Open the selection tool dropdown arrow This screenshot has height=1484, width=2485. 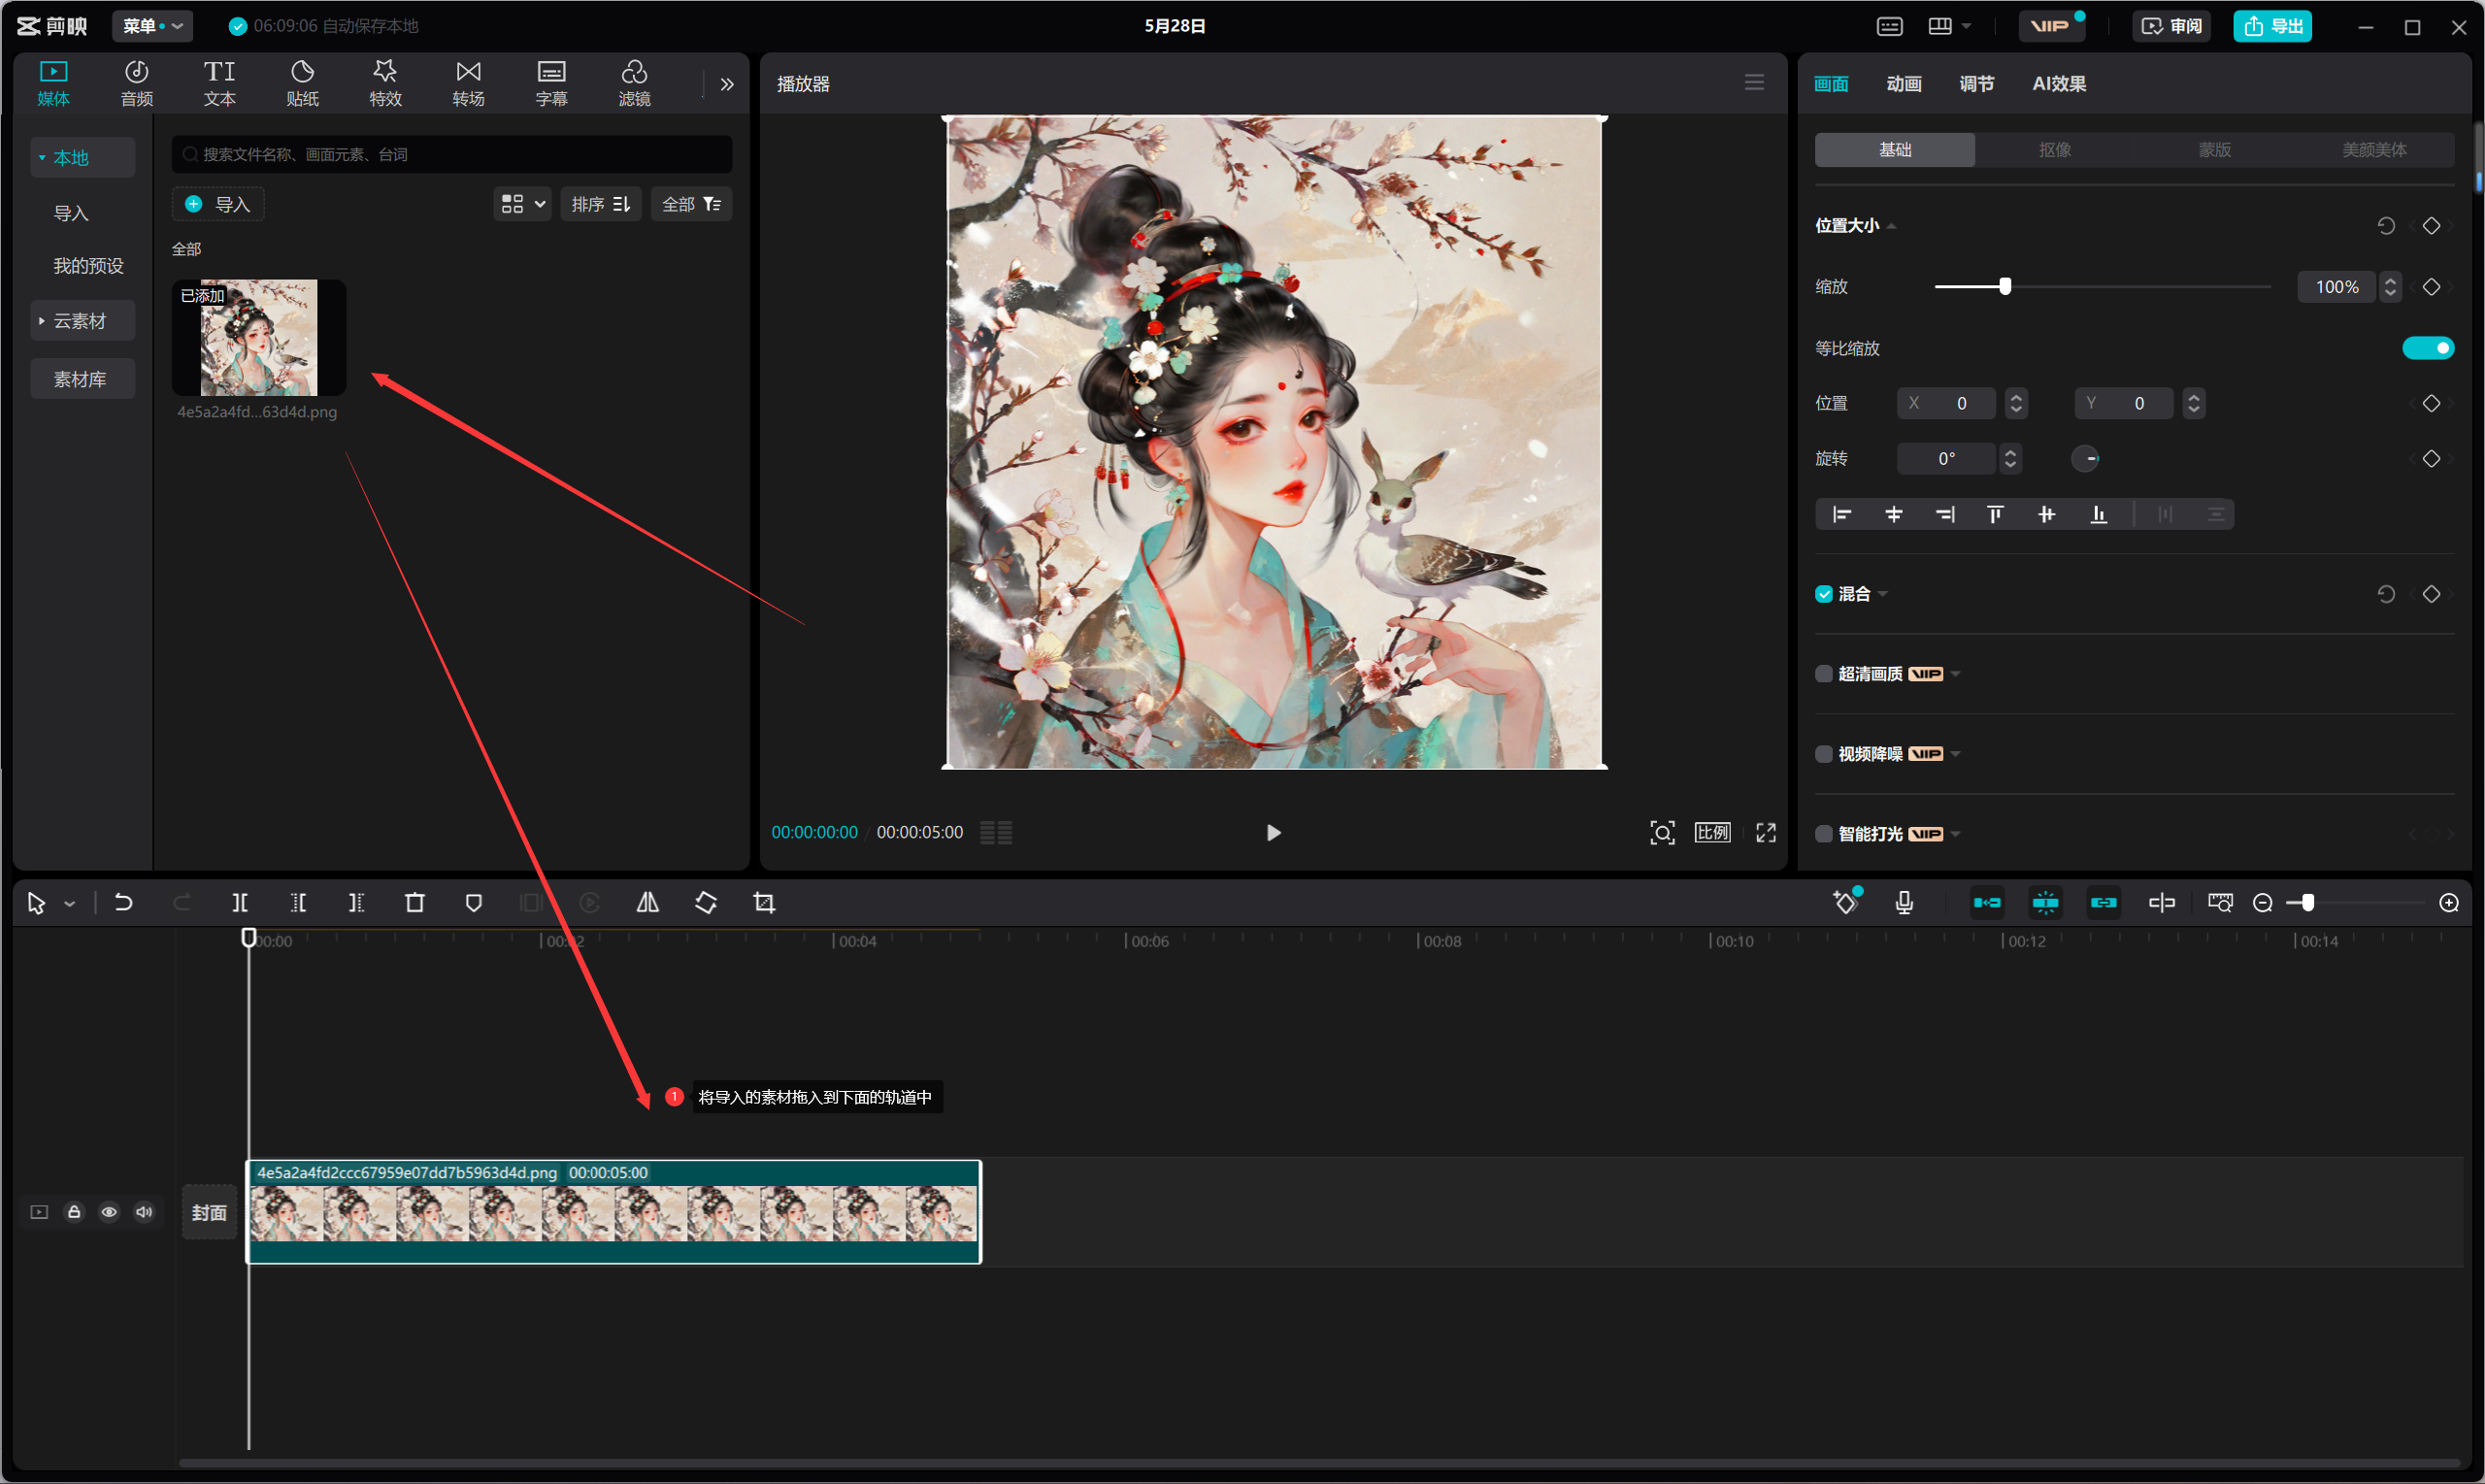(x=69, y=903)
